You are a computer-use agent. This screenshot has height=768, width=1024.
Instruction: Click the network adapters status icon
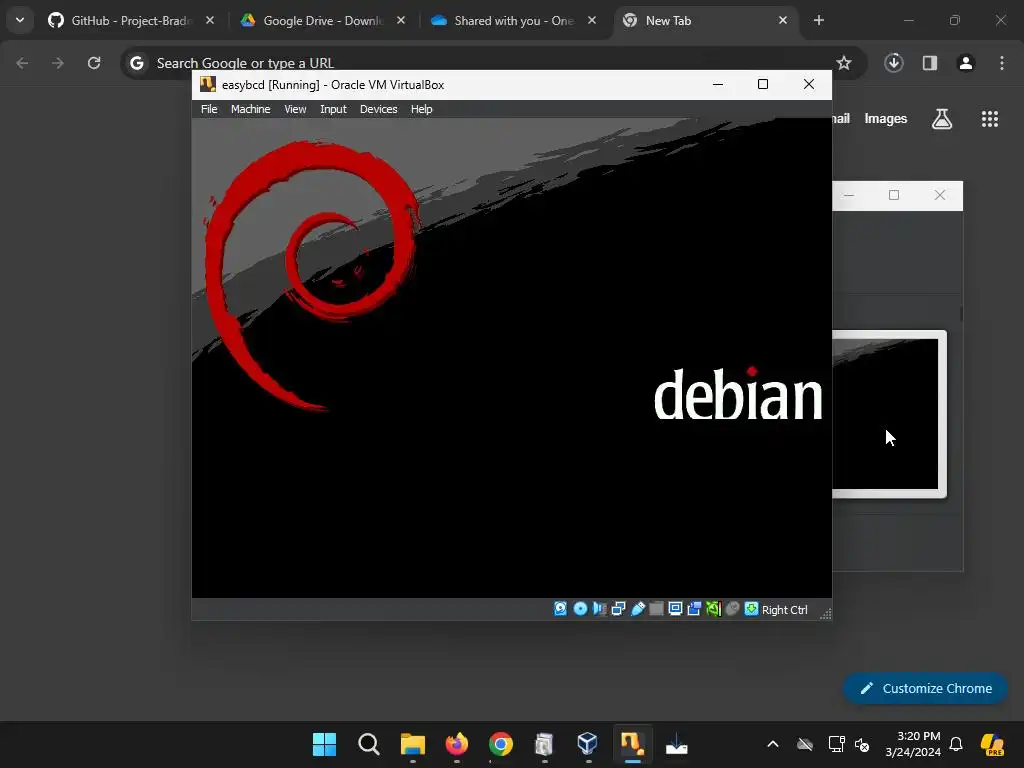point(618,609)
